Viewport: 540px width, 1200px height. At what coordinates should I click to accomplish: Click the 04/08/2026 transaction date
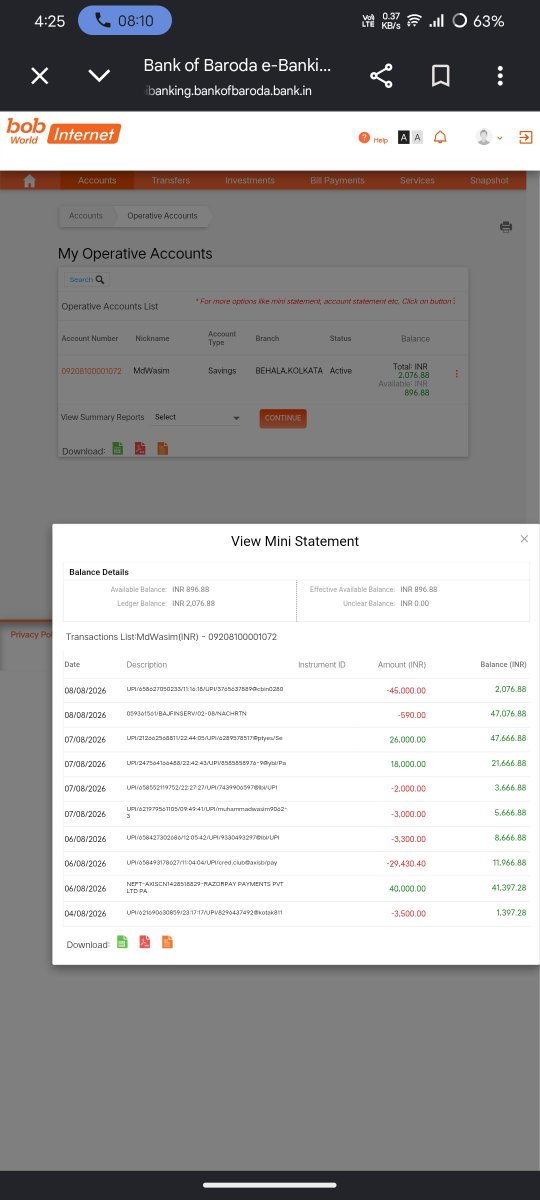click(x=84, y=913)
